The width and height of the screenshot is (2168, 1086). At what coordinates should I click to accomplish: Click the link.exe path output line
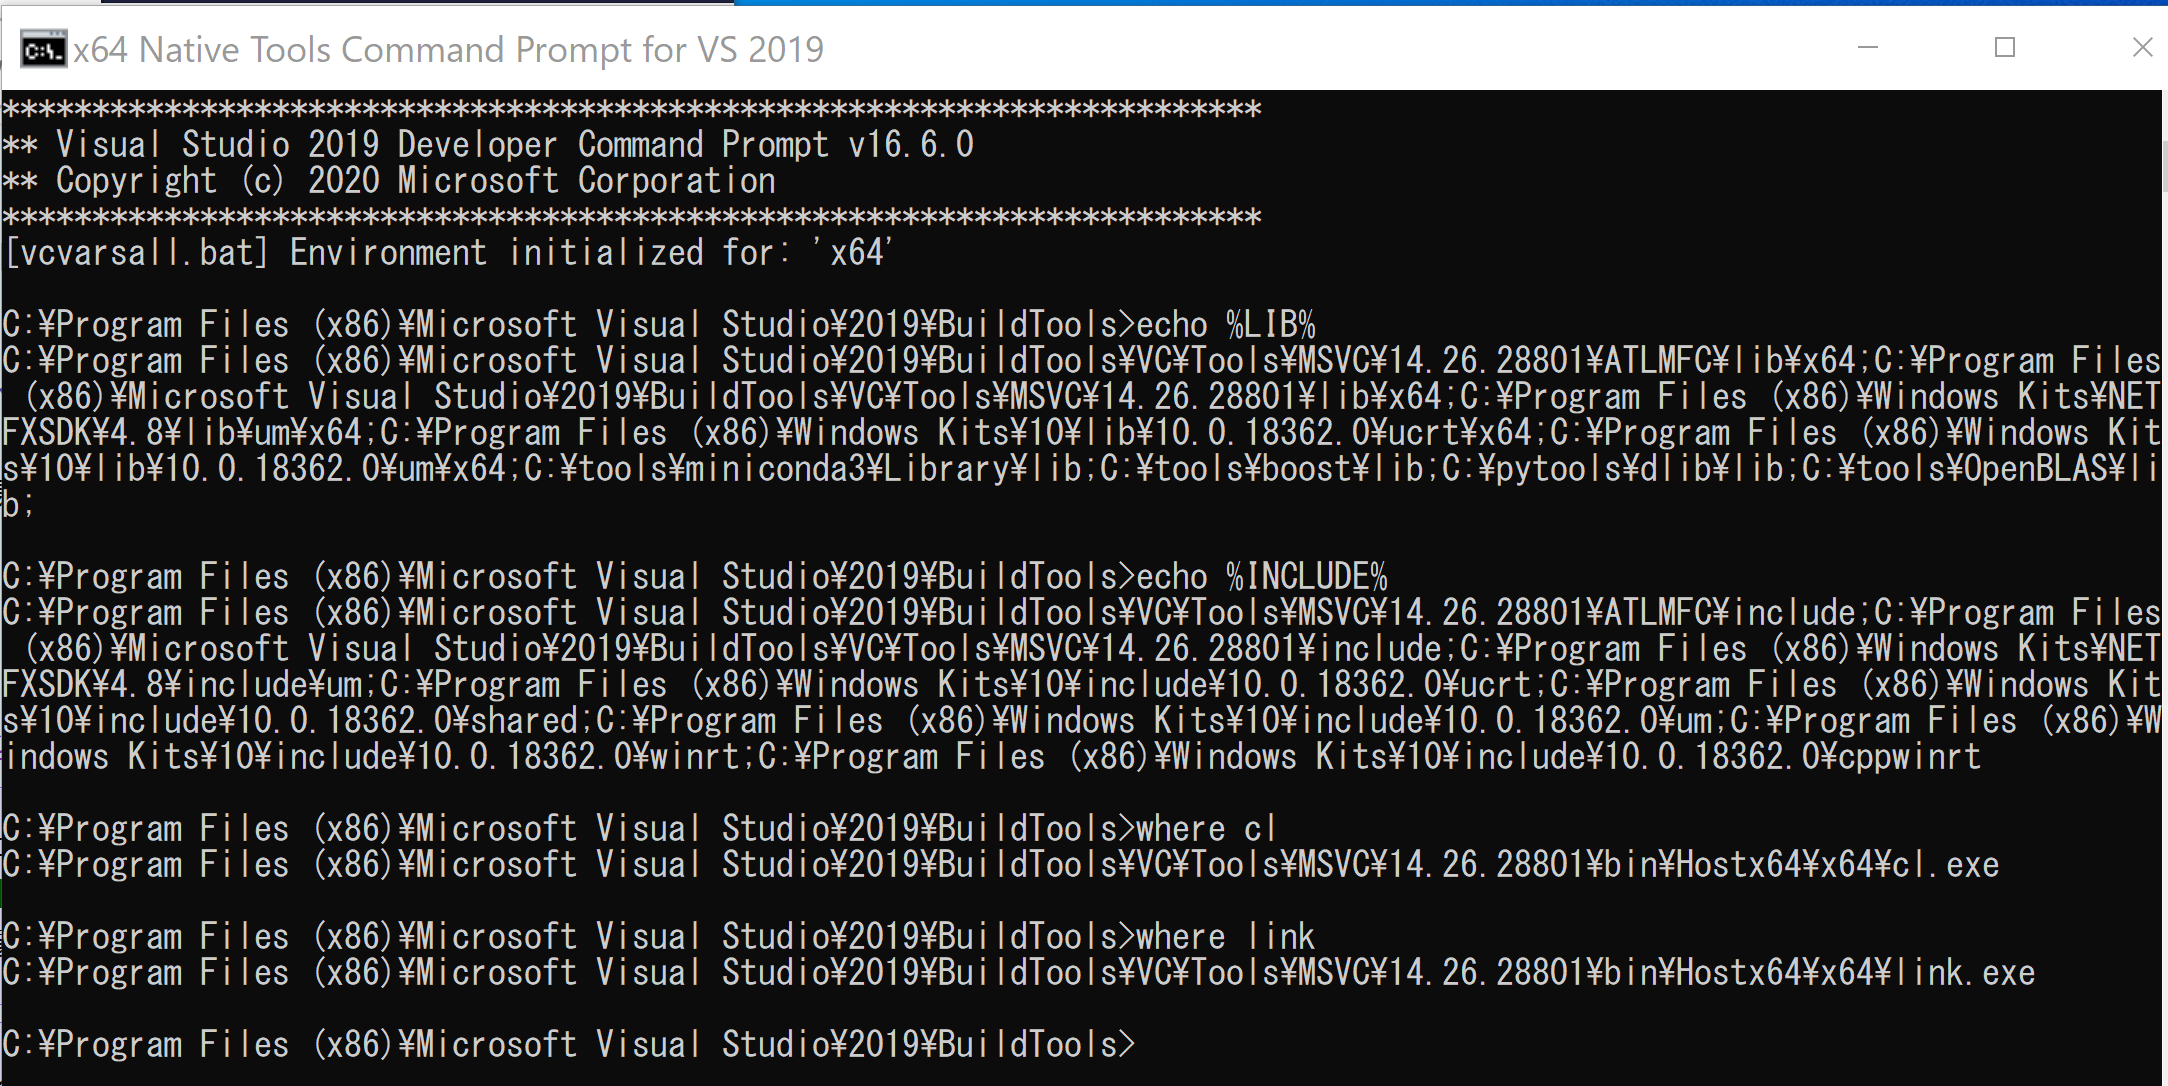coord(1019,973)
